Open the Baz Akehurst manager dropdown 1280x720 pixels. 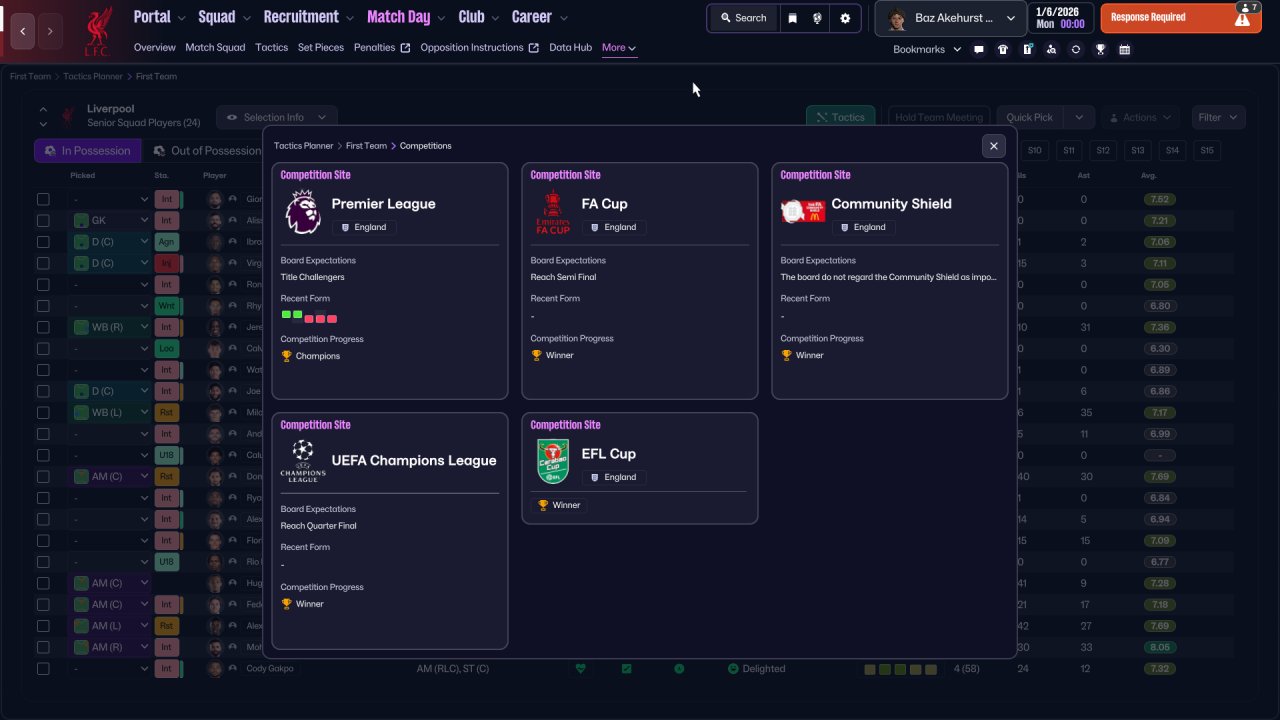point(952,18)
